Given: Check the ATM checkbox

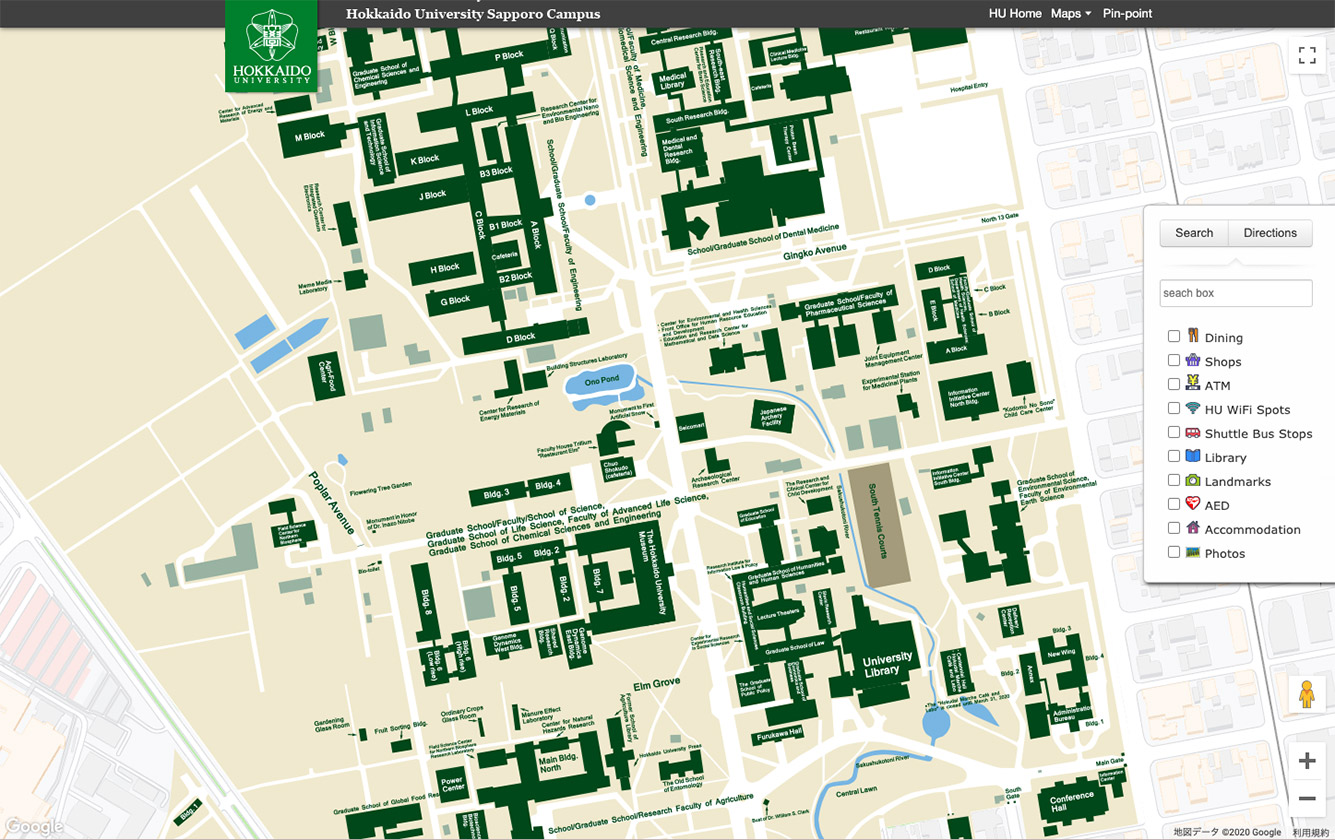Looking at the screenshot, I should [x=1174, y=384].
